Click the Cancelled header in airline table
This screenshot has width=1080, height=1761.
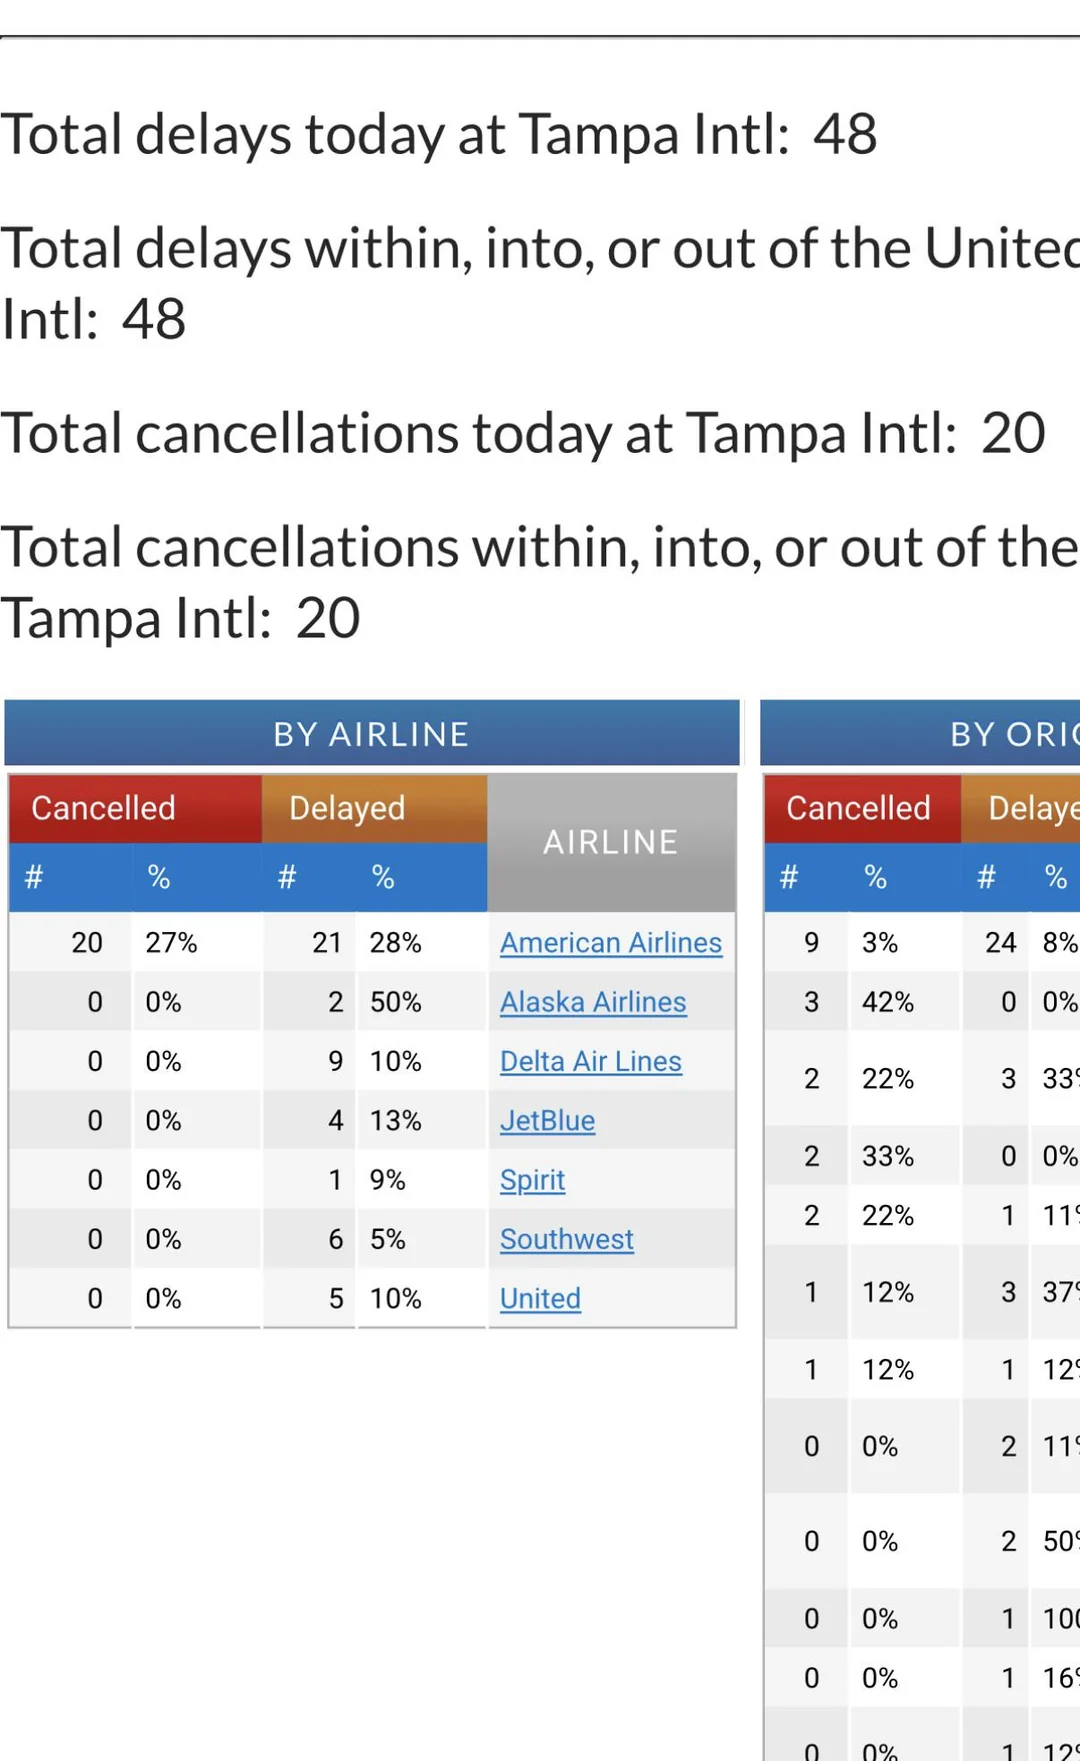coord(103,808)
